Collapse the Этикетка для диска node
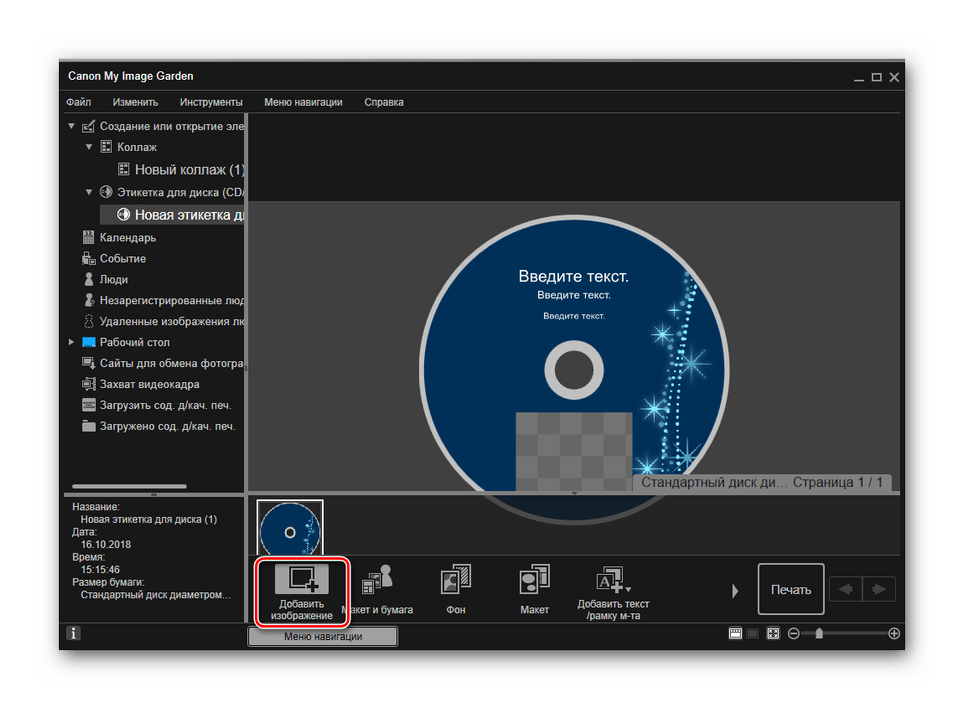Screen dimensions: 964x709 [89, 192]
